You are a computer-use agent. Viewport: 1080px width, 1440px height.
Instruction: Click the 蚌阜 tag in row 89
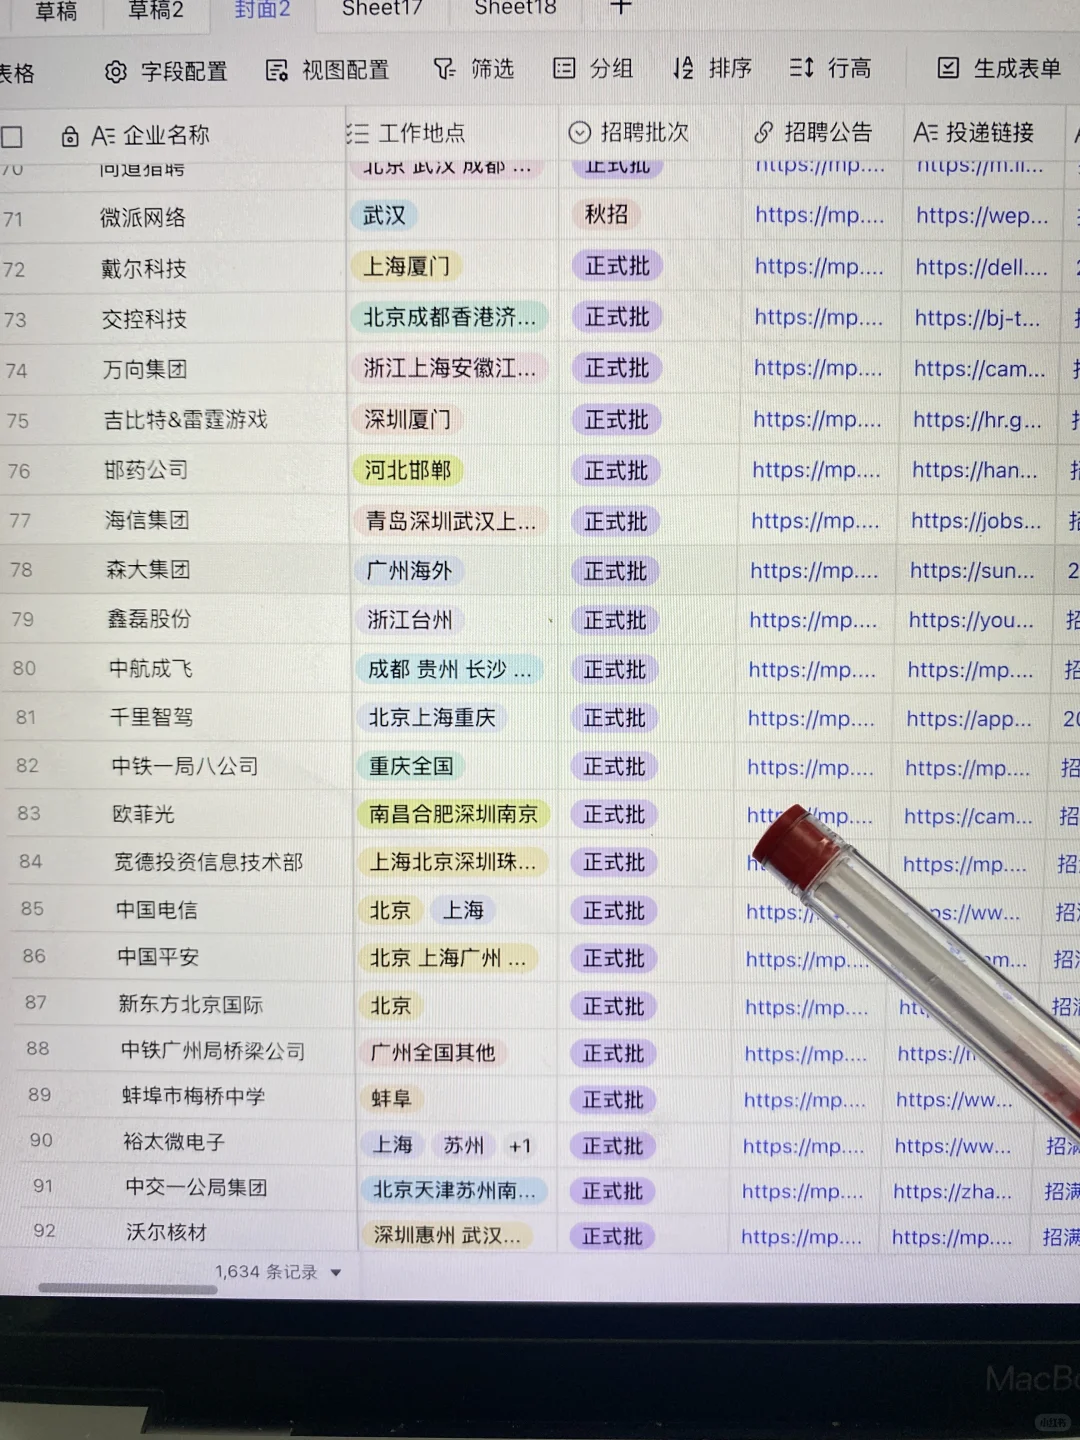tap(391, 1099)
